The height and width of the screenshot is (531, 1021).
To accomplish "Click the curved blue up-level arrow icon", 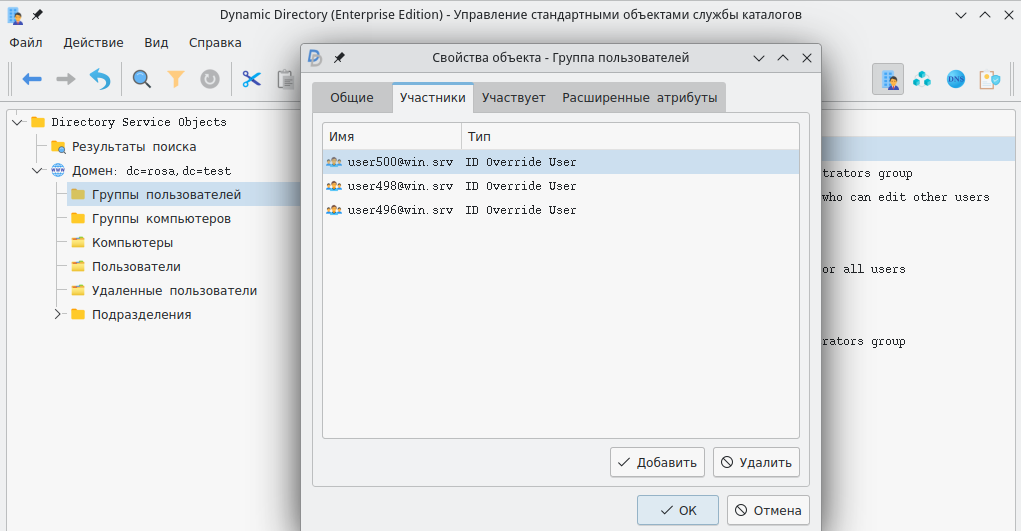I will tap(100, 79).
